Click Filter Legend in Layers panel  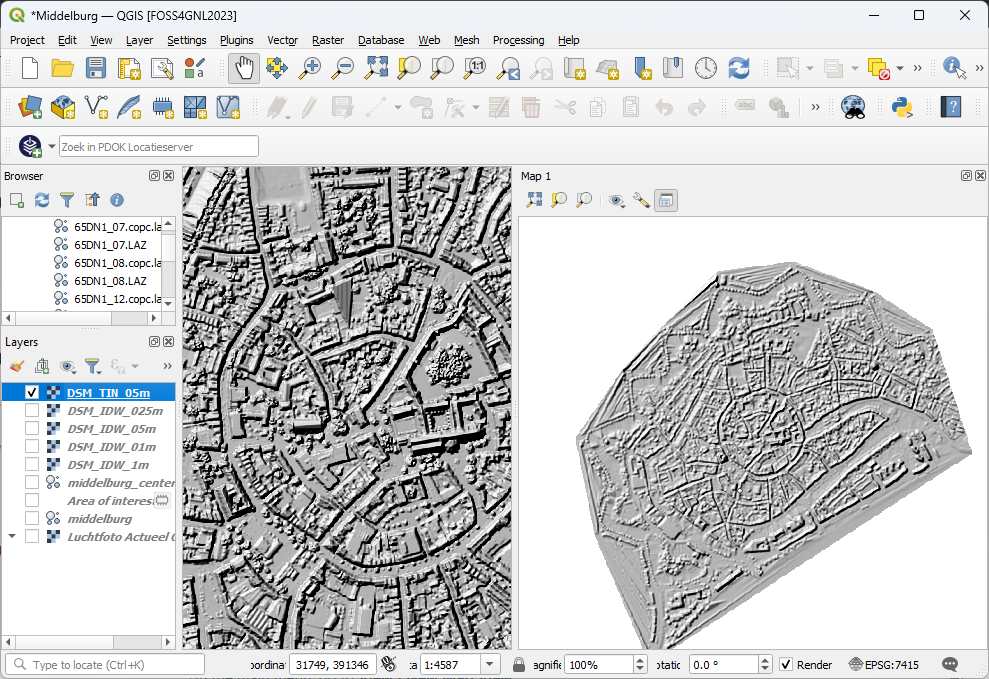(x=93, y=366)
